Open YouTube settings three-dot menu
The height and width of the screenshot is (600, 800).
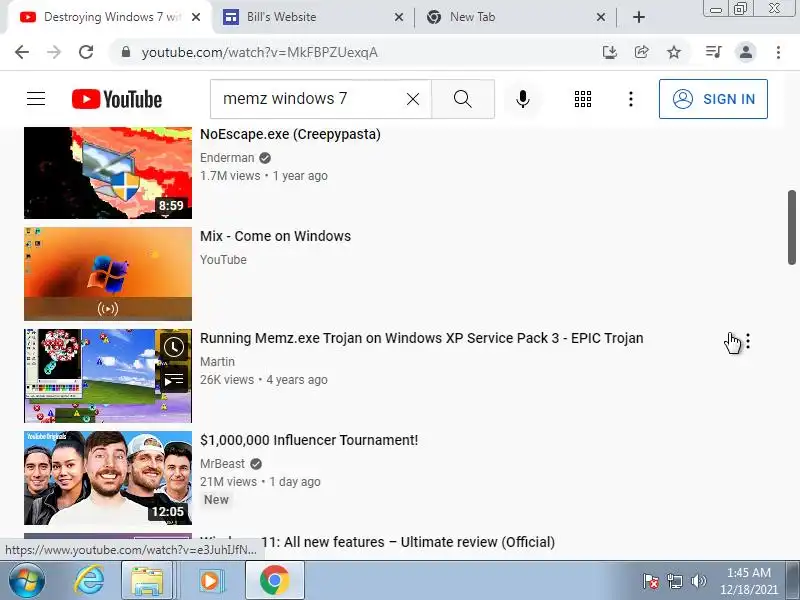coord(631,99)
